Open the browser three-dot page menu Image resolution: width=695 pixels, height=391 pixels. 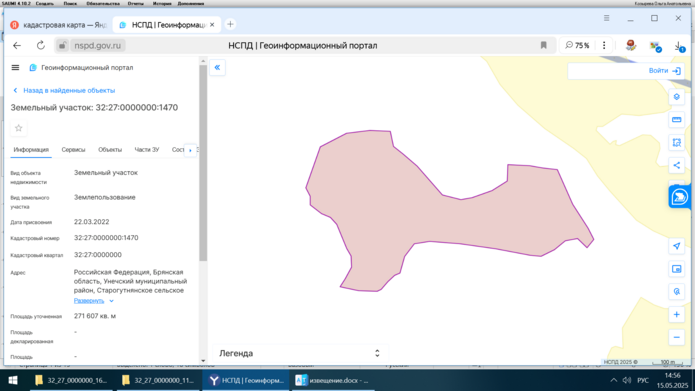pyautogui.click(x=604, y=45)
